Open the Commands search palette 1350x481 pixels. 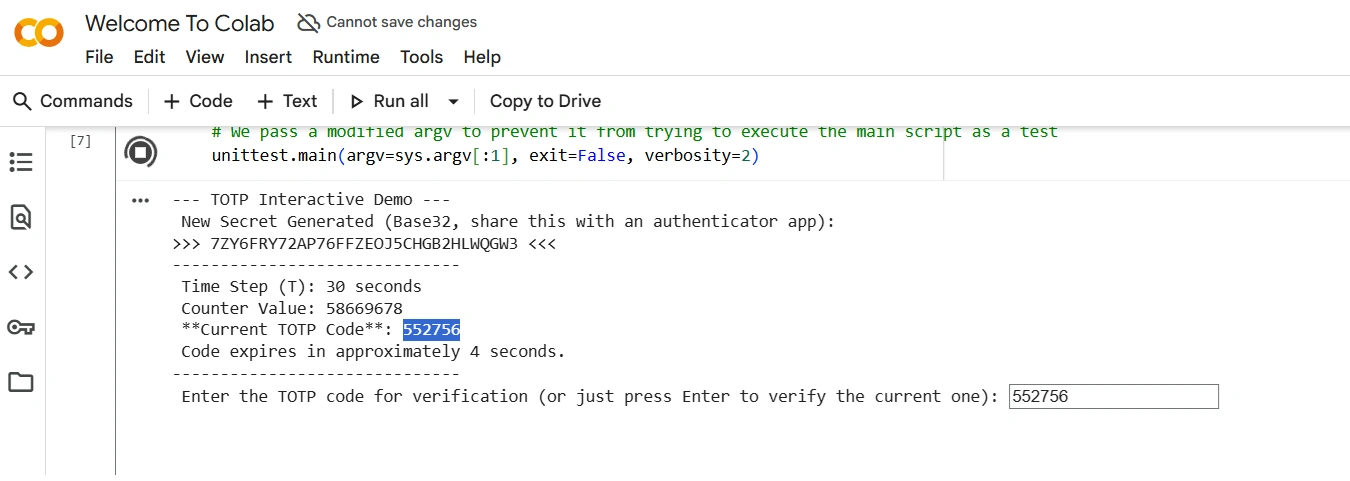(72, 101)
